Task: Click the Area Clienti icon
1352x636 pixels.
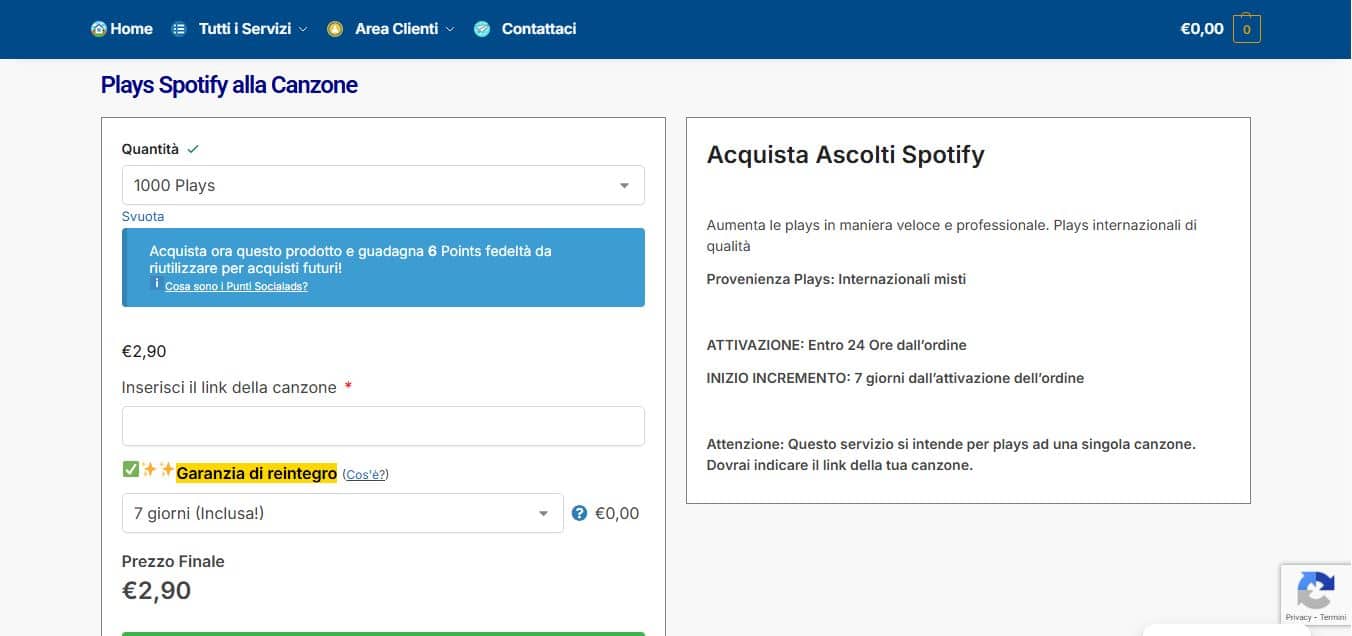Action: click(x=335, y=29)
